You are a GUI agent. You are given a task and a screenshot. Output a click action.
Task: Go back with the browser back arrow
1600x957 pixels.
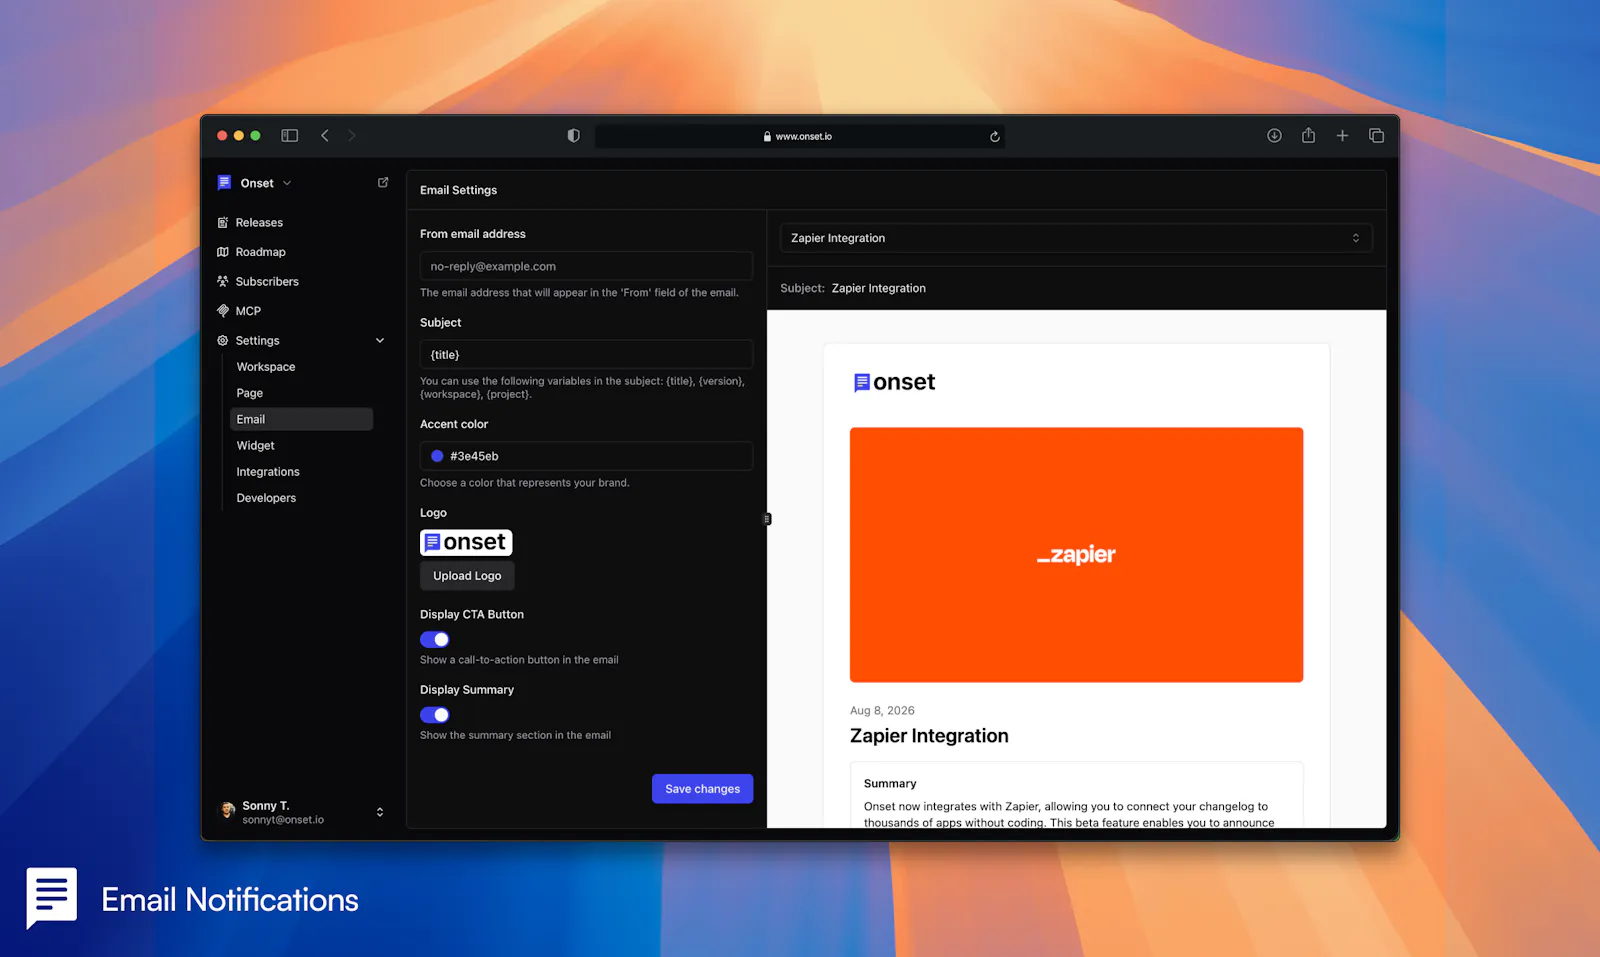[325, 136]
